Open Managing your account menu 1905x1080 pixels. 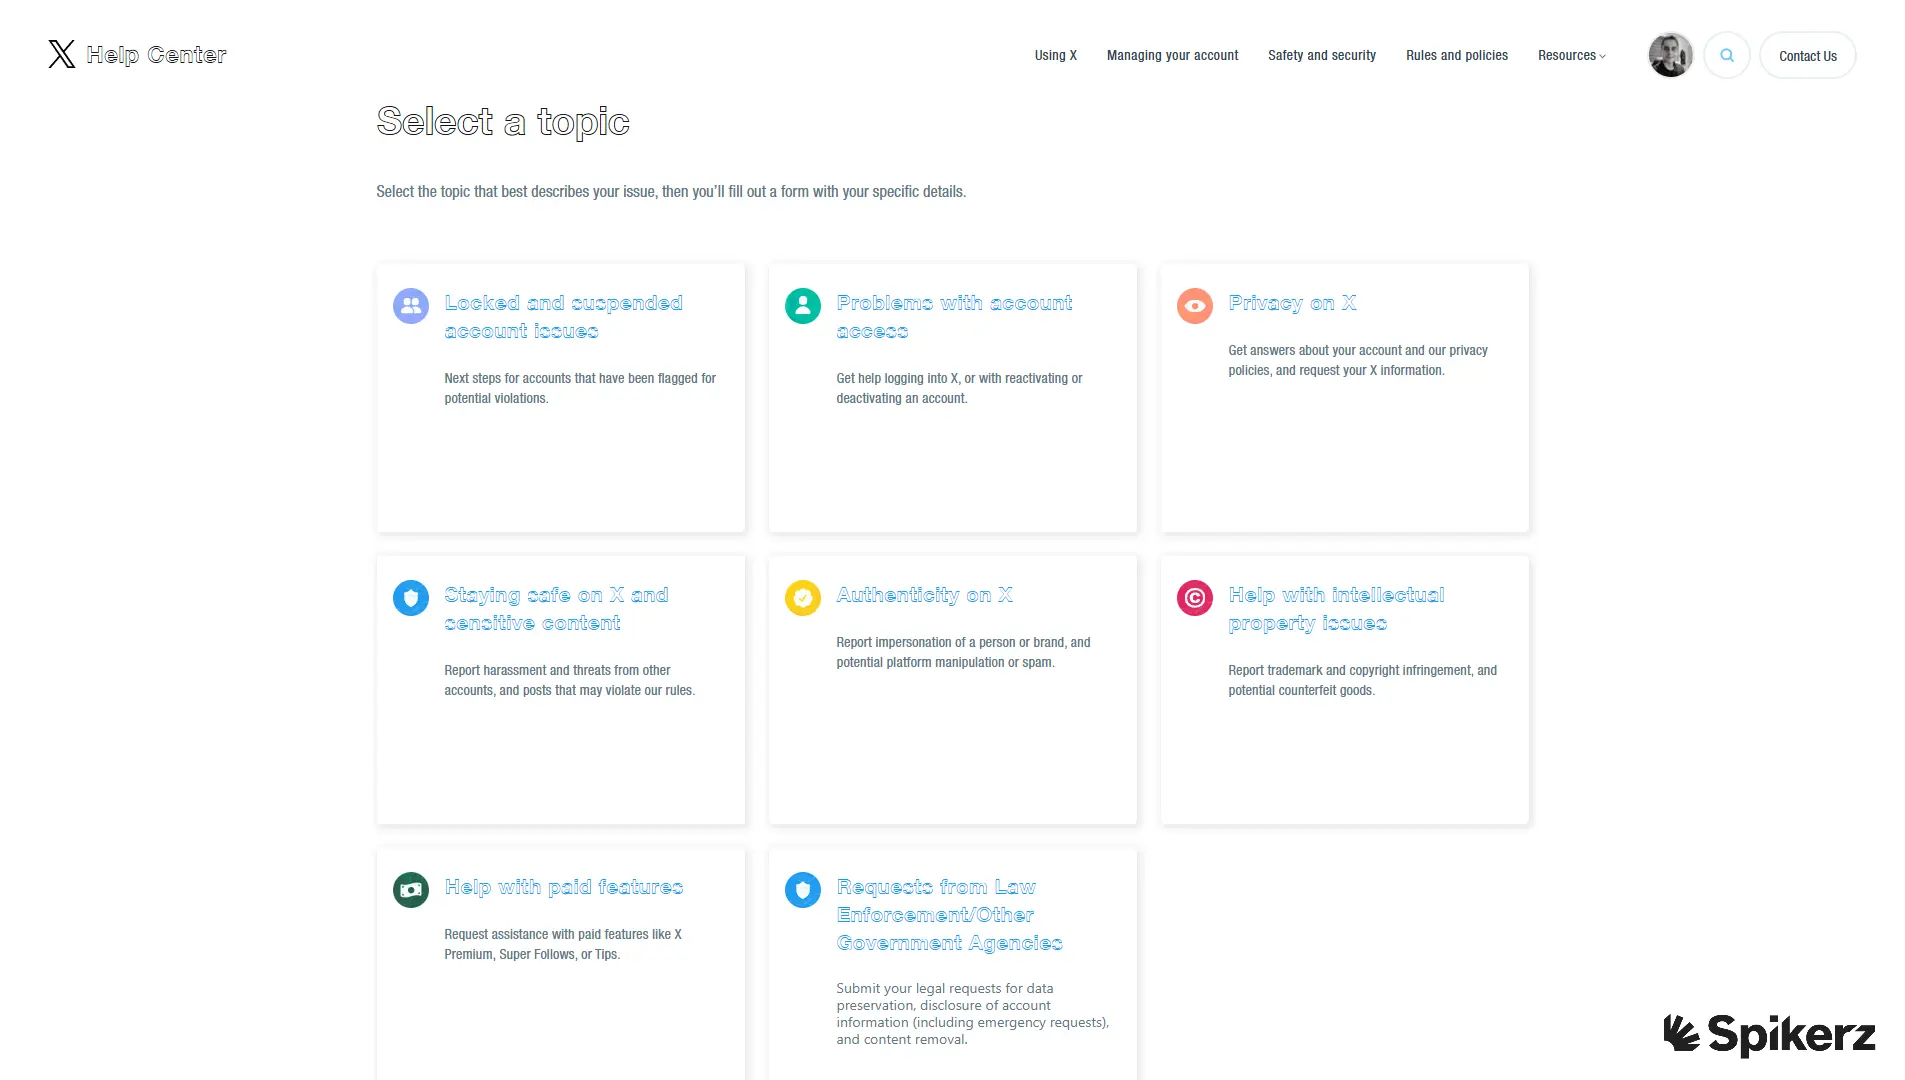1172,56
